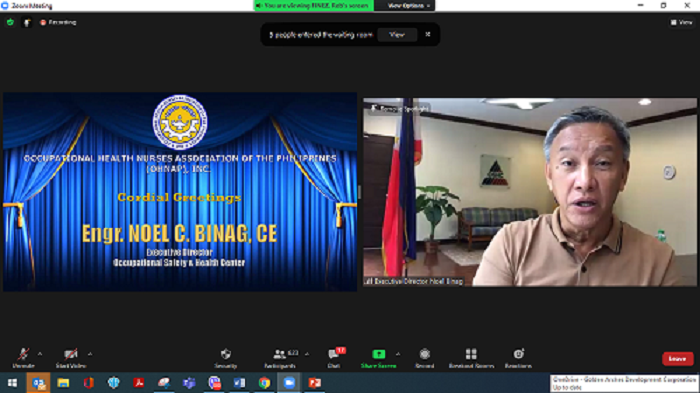Dismiss the waiting room notification
Screen dimensions: 700x393
point(428,34)
